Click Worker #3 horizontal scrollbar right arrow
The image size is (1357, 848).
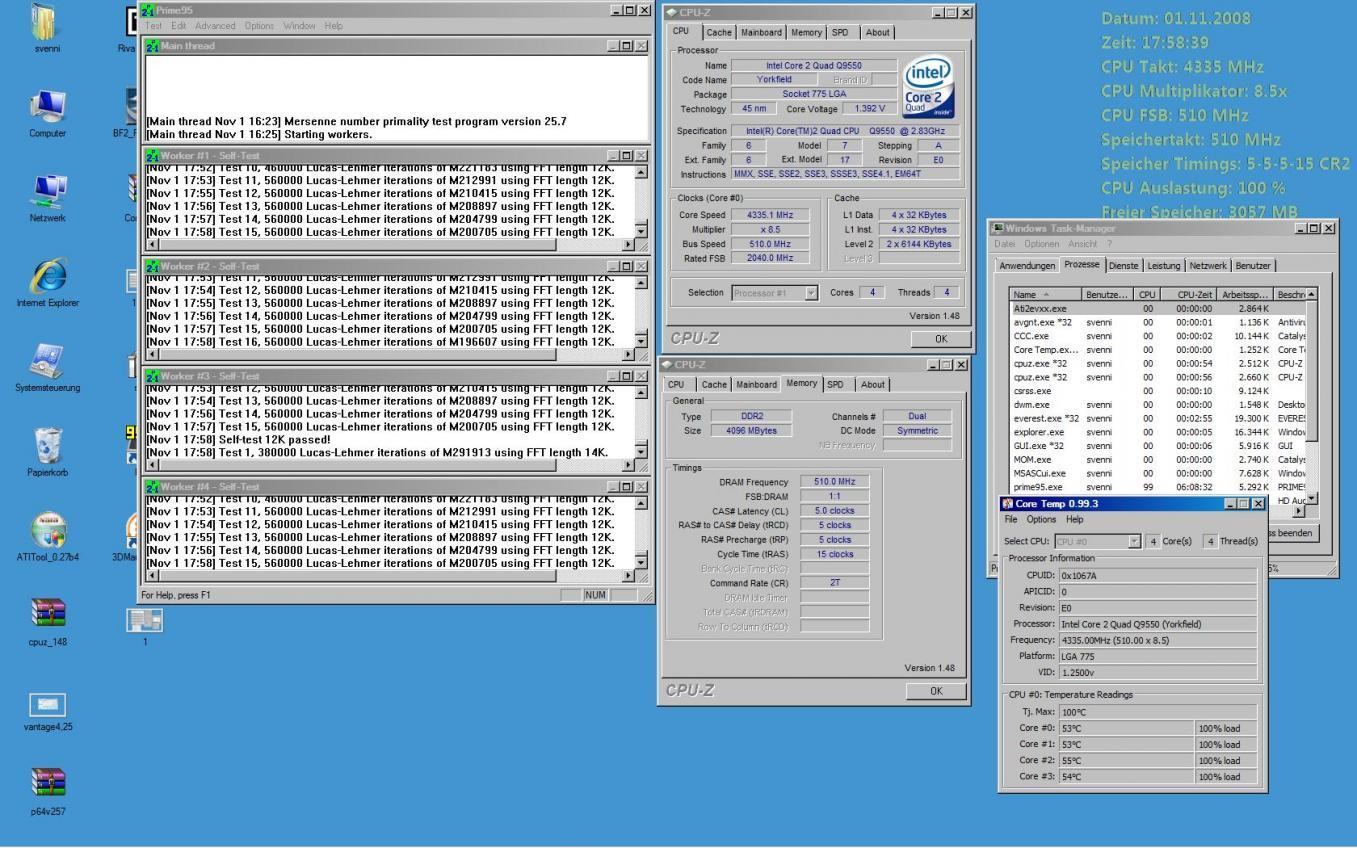[628, 464]
